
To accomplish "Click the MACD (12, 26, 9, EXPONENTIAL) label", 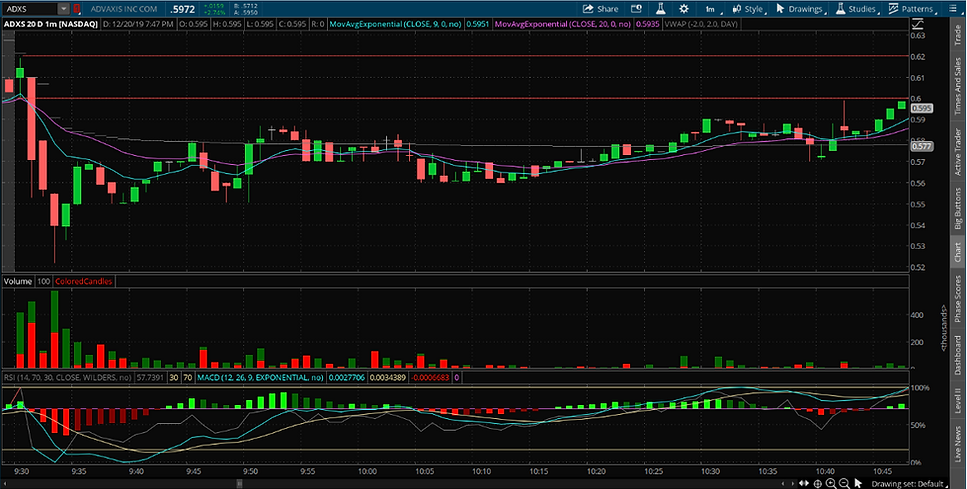I will coord(258,377).
